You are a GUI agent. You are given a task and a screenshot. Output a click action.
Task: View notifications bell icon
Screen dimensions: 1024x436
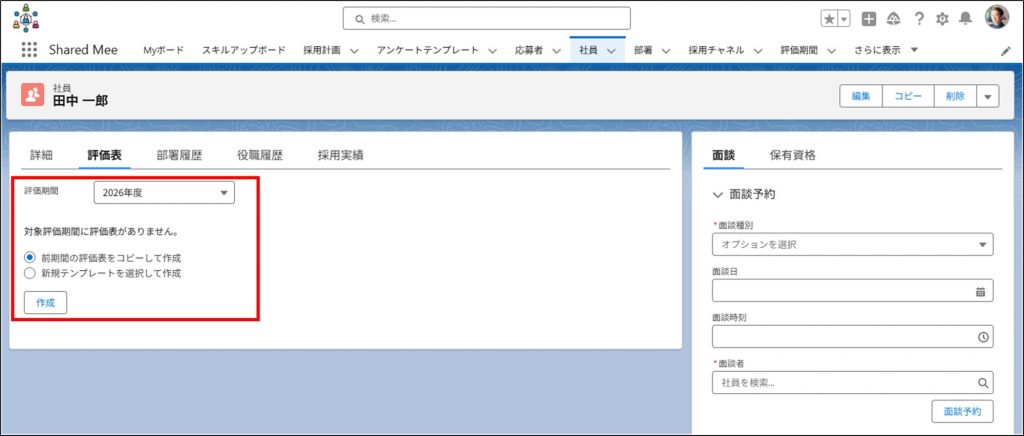click(965, 19)
